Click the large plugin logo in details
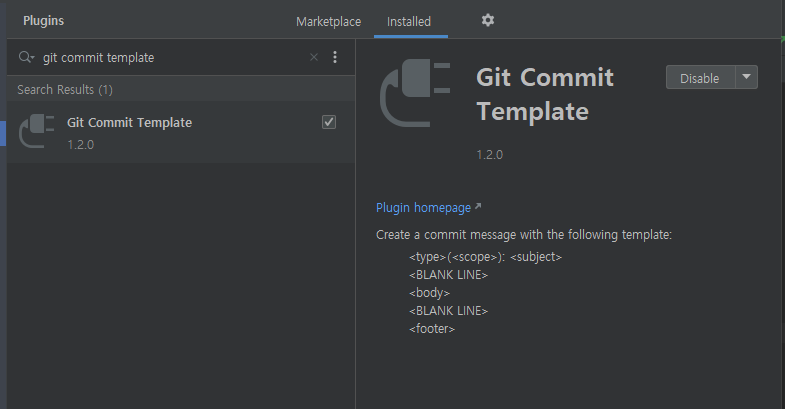The height and width of the screenshot is (409, 785). click(415, 93)
